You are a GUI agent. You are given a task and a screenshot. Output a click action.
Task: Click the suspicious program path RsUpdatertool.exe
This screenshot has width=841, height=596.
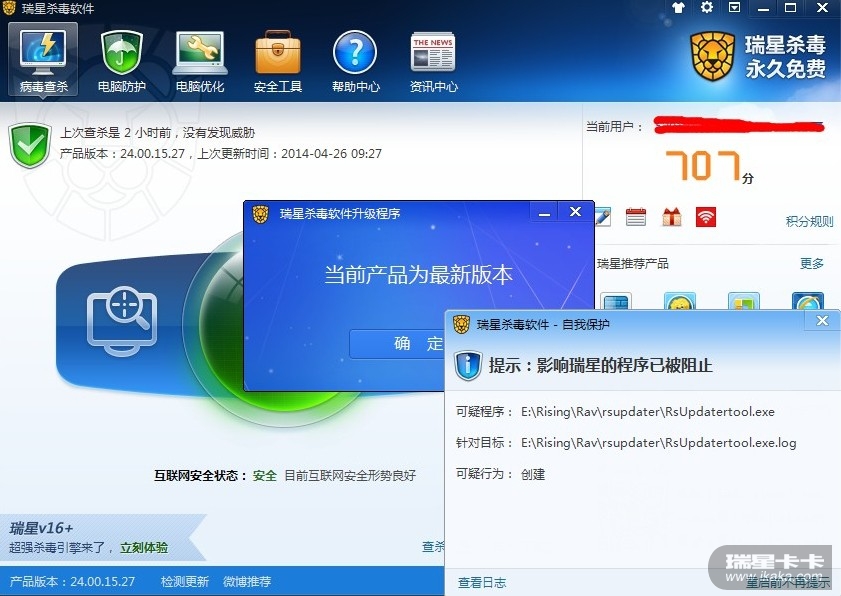click(648, 412)
